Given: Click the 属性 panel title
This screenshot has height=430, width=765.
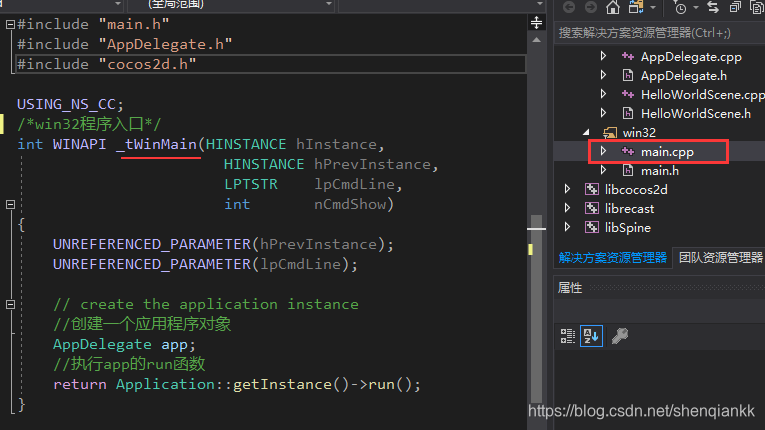Looking at the screenshot, I should pyautogui.click(x=570, y=288).
